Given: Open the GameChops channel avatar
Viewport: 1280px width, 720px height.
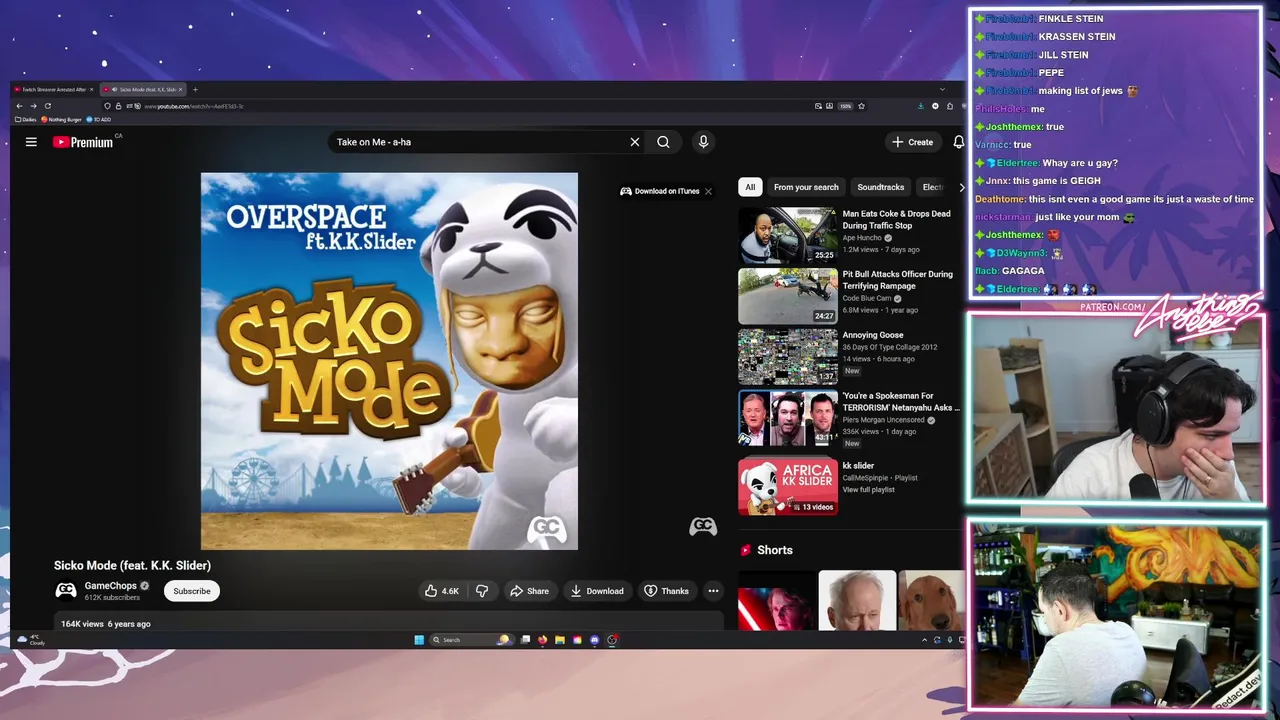Looking at the screenshot, I should pyautogui.click(x=65, y=590).
